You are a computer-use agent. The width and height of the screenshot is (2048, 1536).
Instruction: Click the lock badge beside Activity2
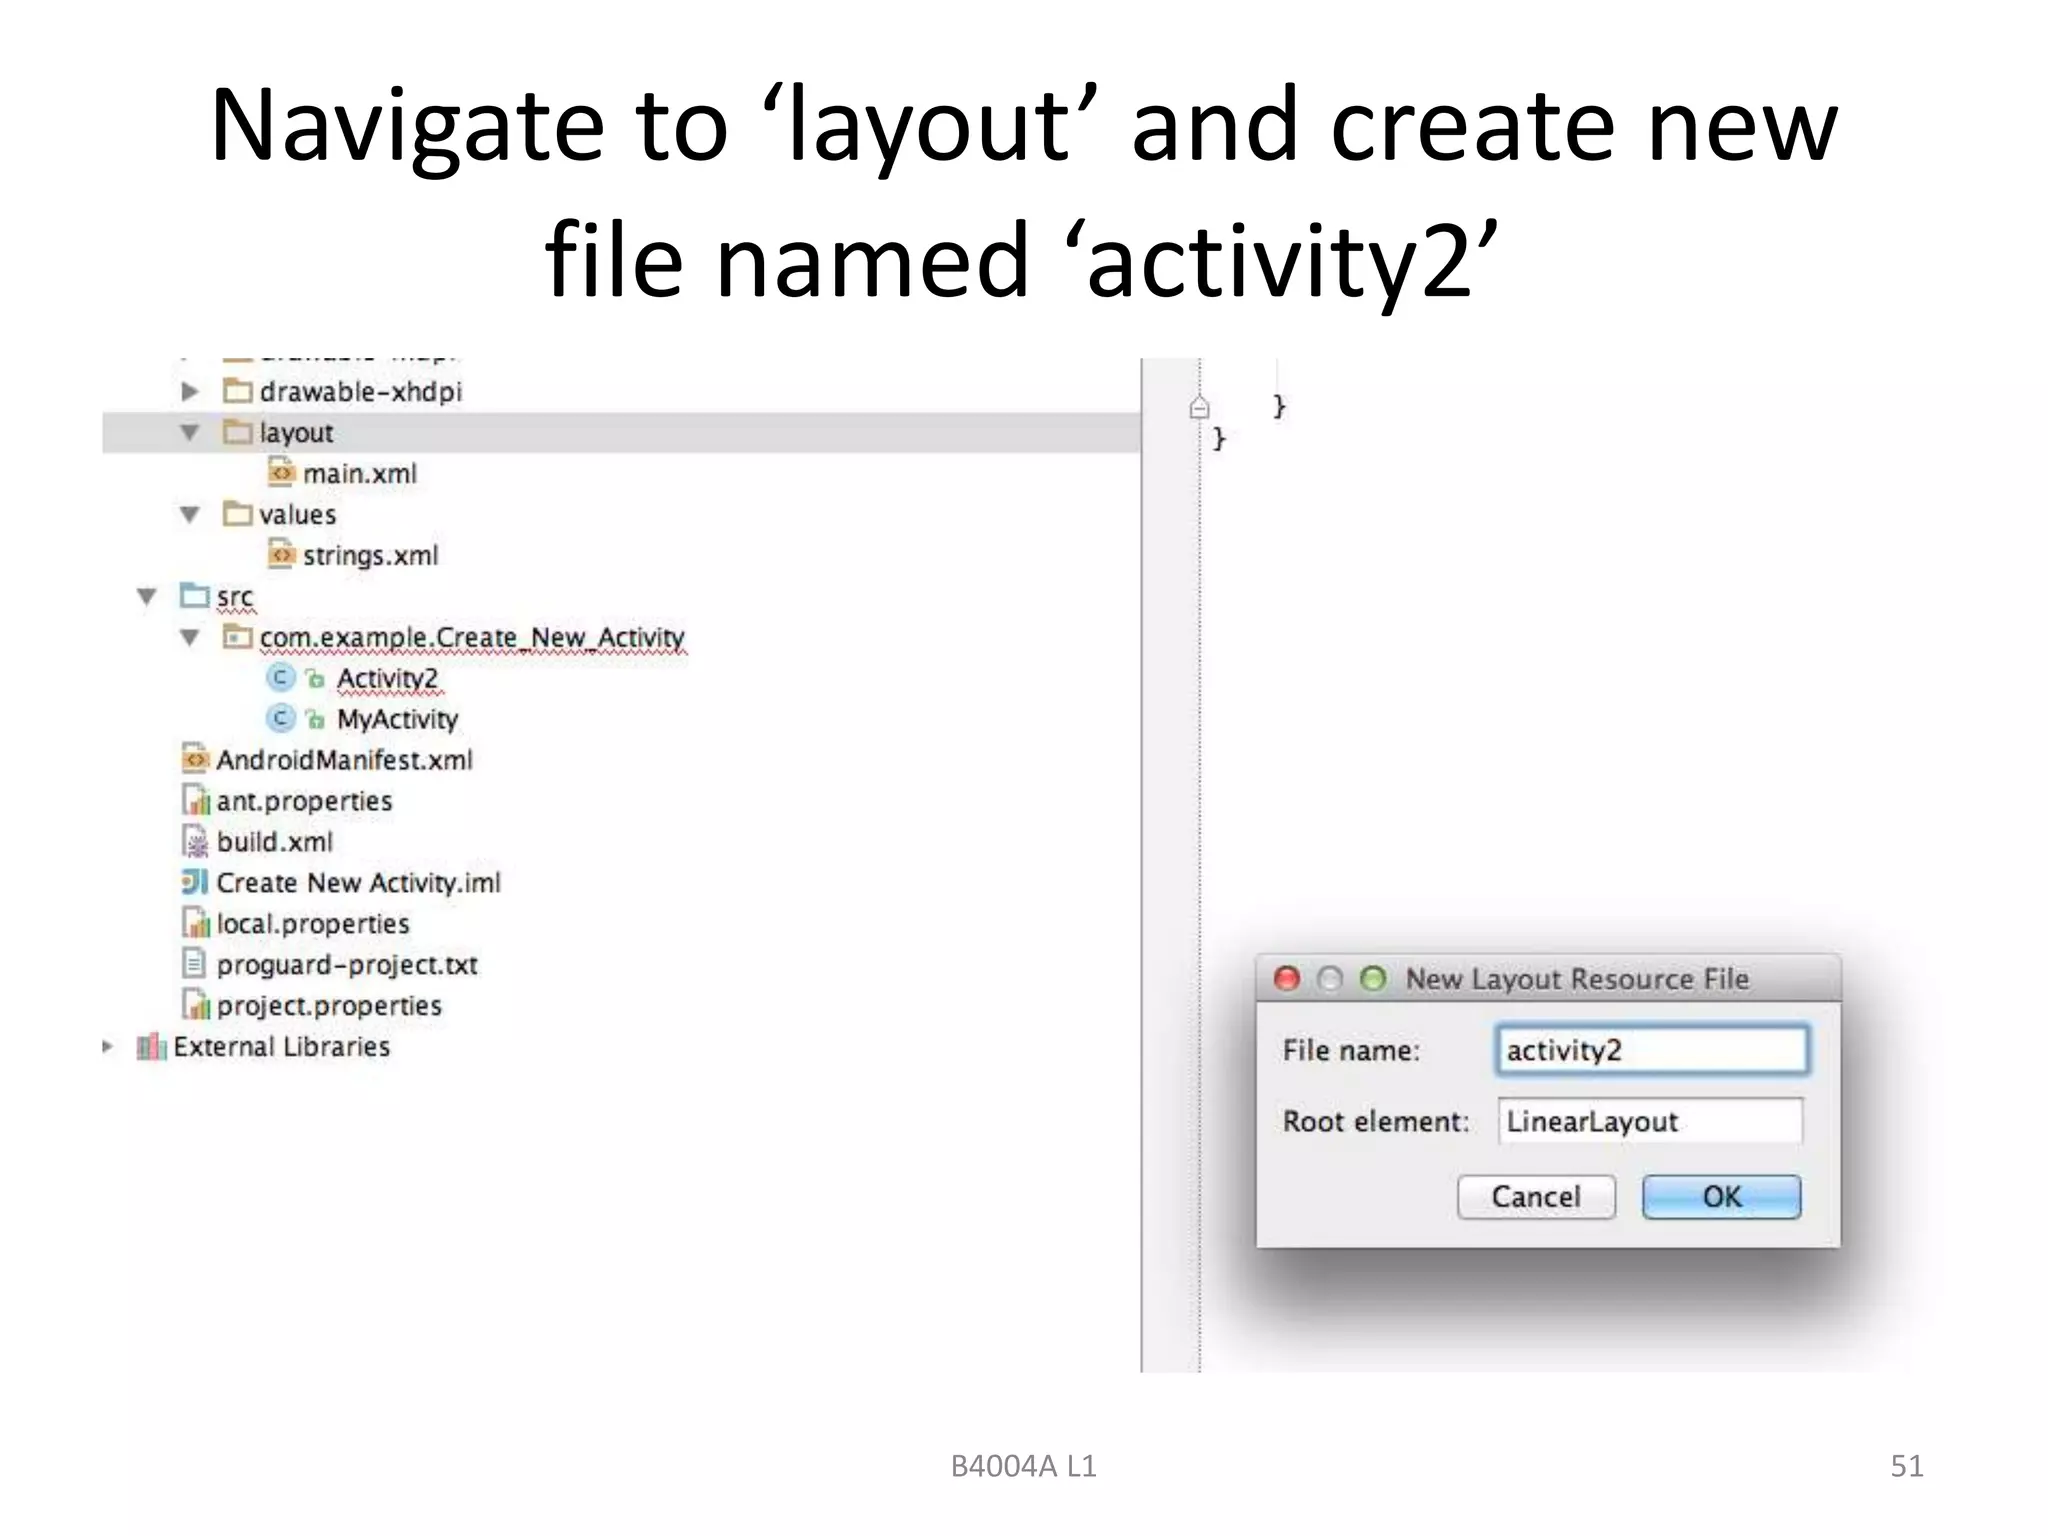coord(315,679)
